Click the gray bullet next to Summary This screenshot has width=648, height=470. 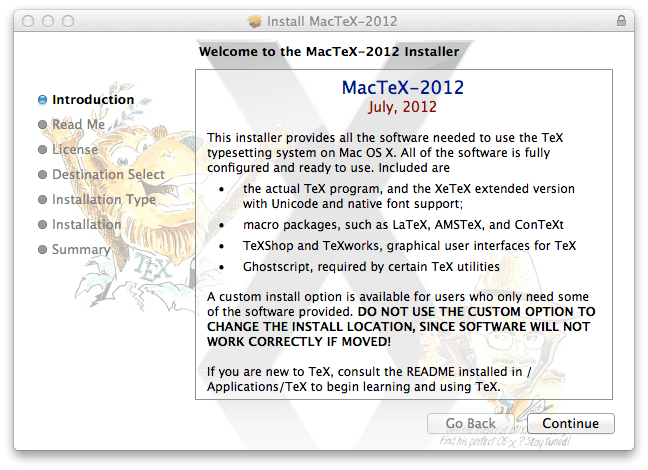pos(42,249)
